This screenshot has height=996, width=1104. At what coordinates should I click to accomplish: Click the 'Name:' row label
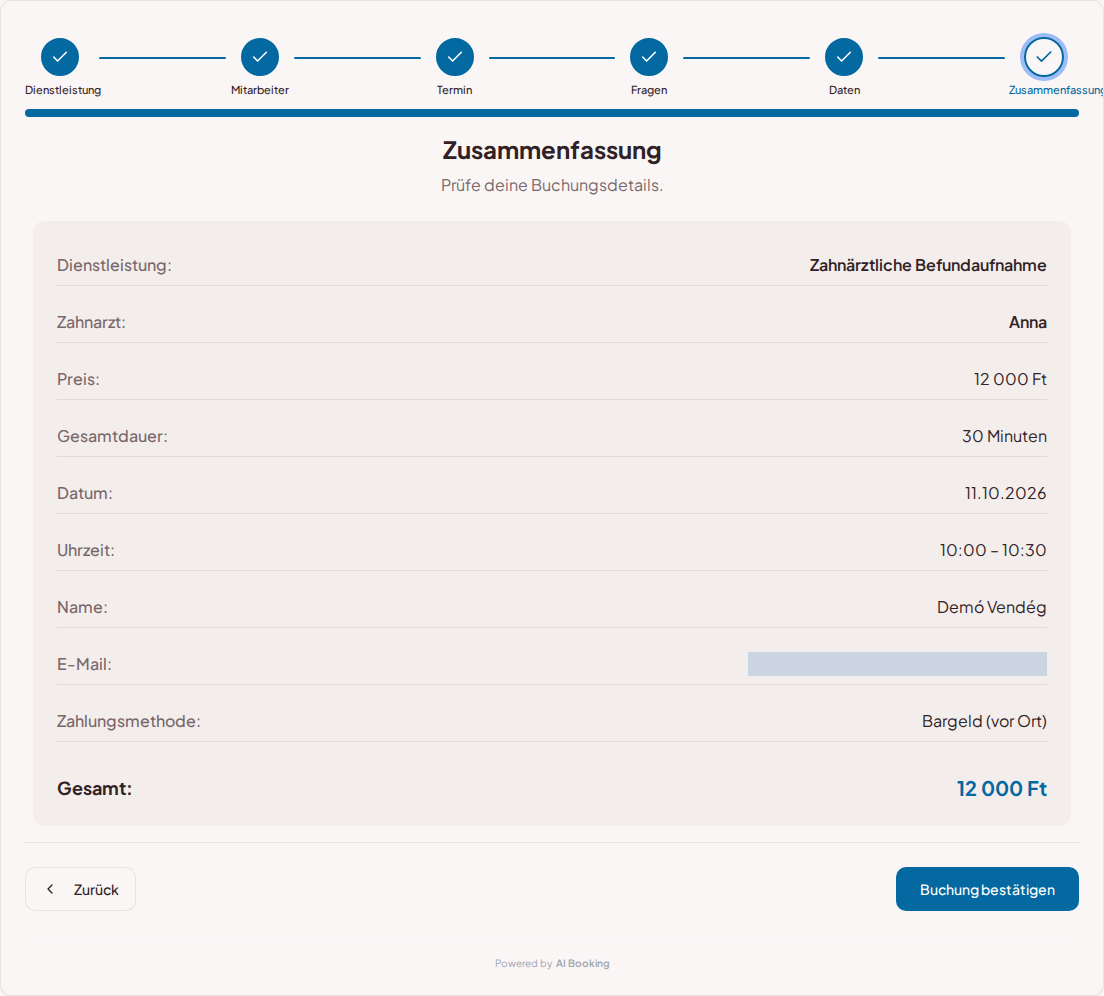coord(82,607)
